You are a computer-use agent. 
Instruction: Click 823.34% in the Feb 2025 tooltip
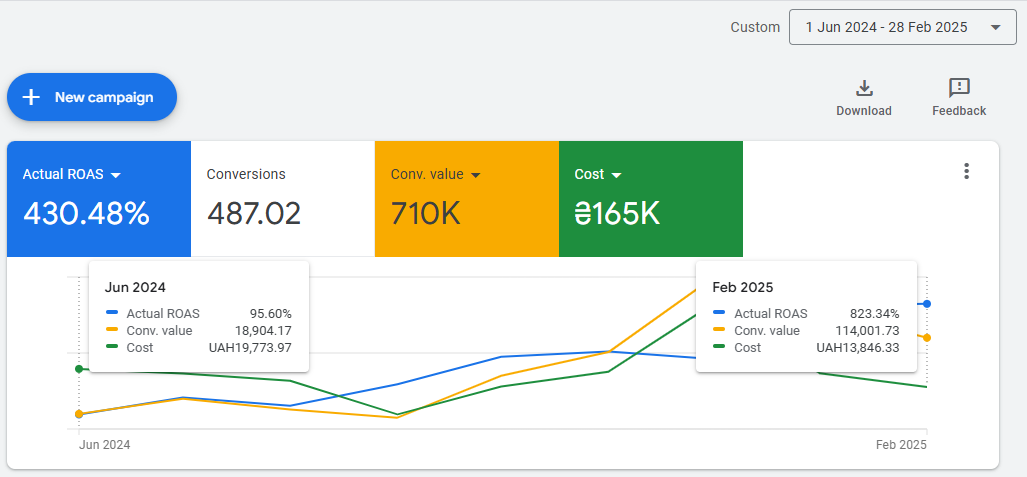pyautogui.click(x=874, y=314)
